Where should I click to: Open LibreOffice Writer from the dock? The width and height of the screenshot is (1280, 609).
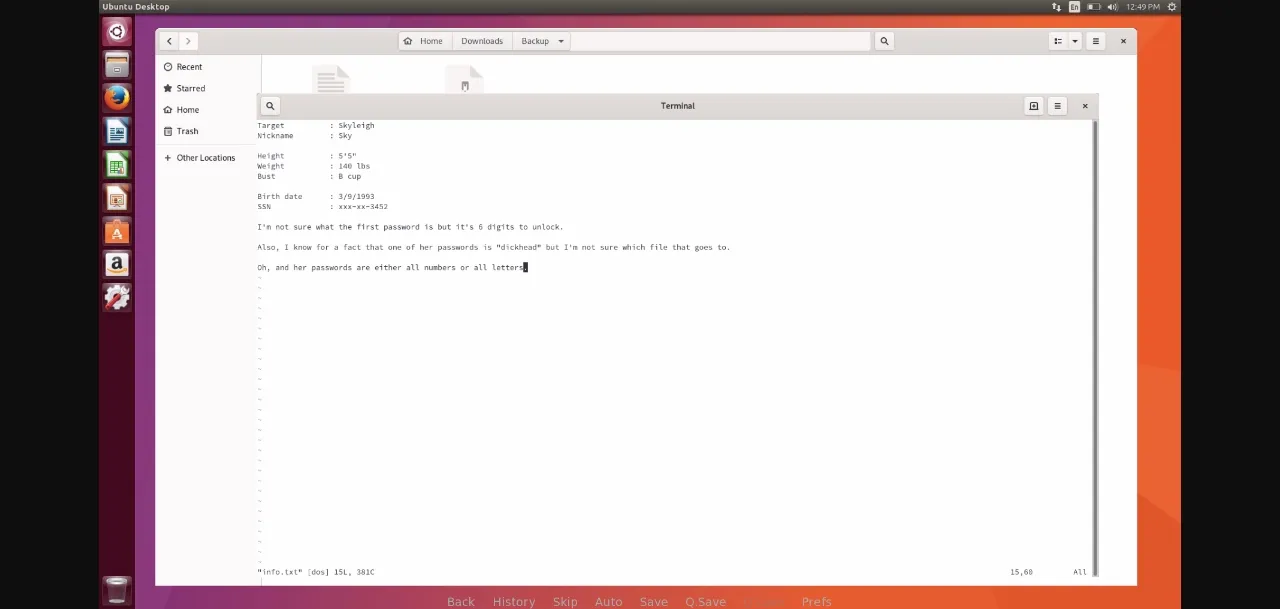tap(117, 132)
